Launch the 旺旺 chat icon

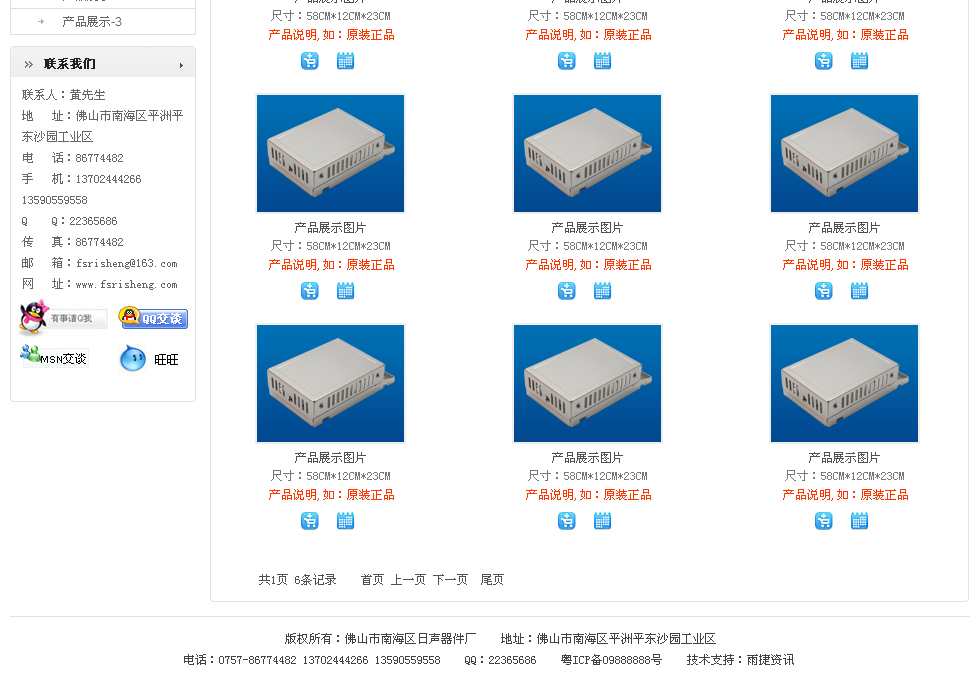[x=149, y=359]
